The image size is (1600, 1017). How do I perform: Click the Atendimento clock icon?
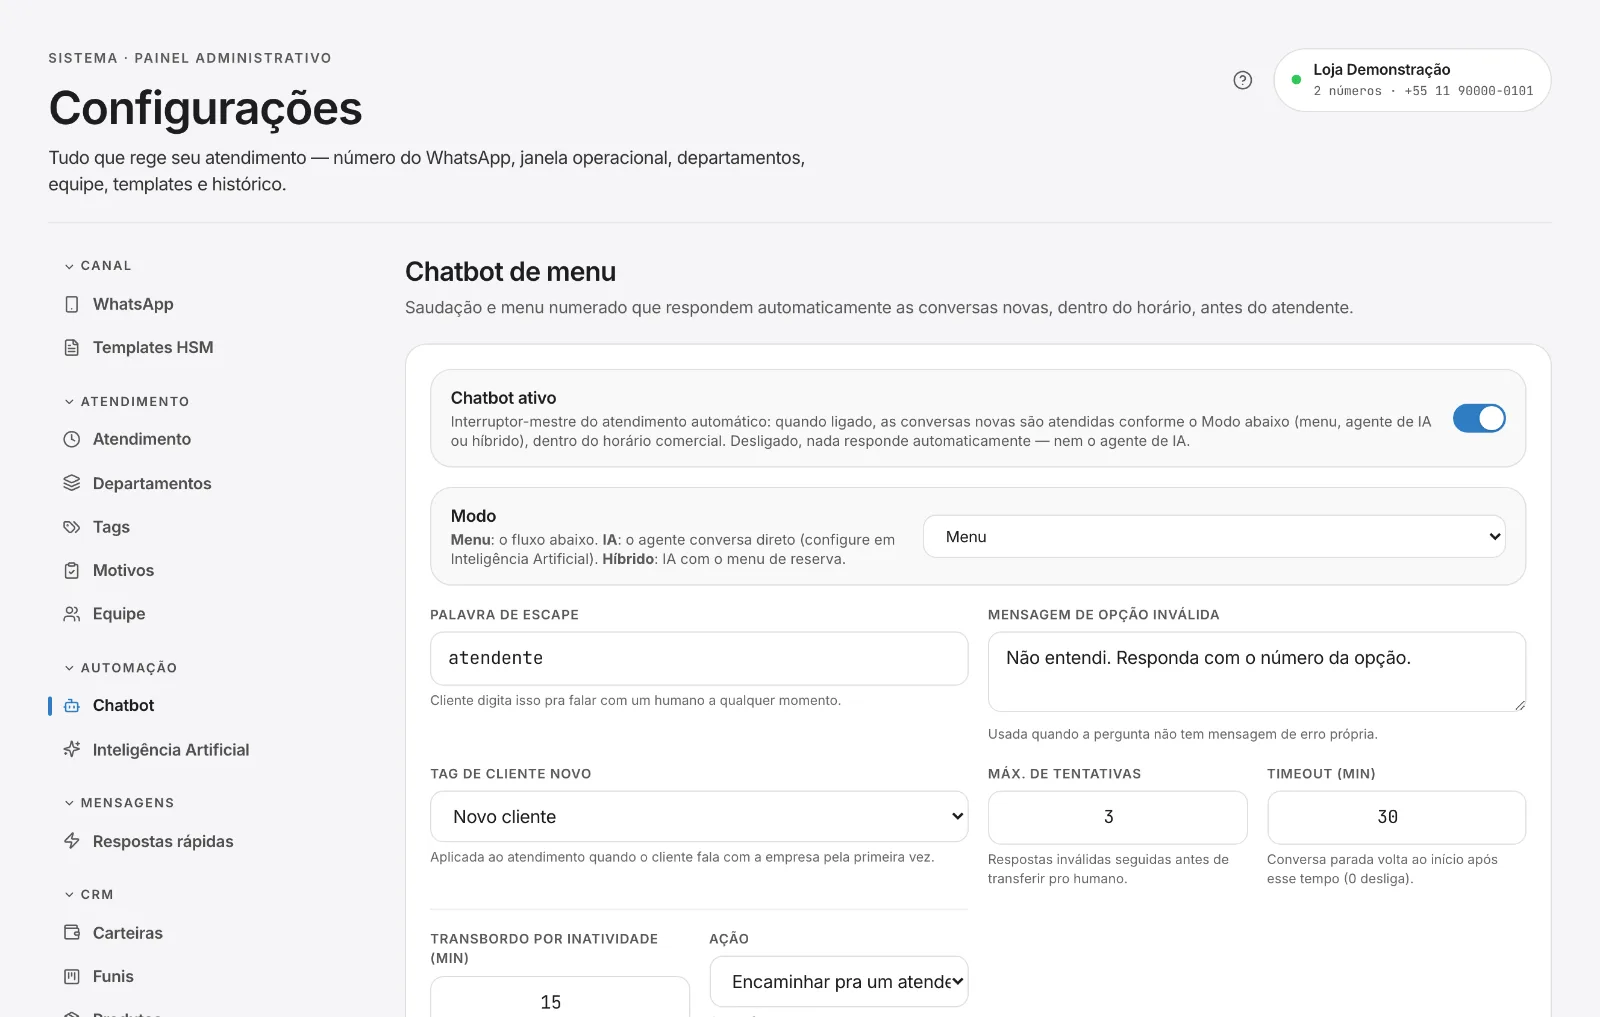(x=72, y=439)
